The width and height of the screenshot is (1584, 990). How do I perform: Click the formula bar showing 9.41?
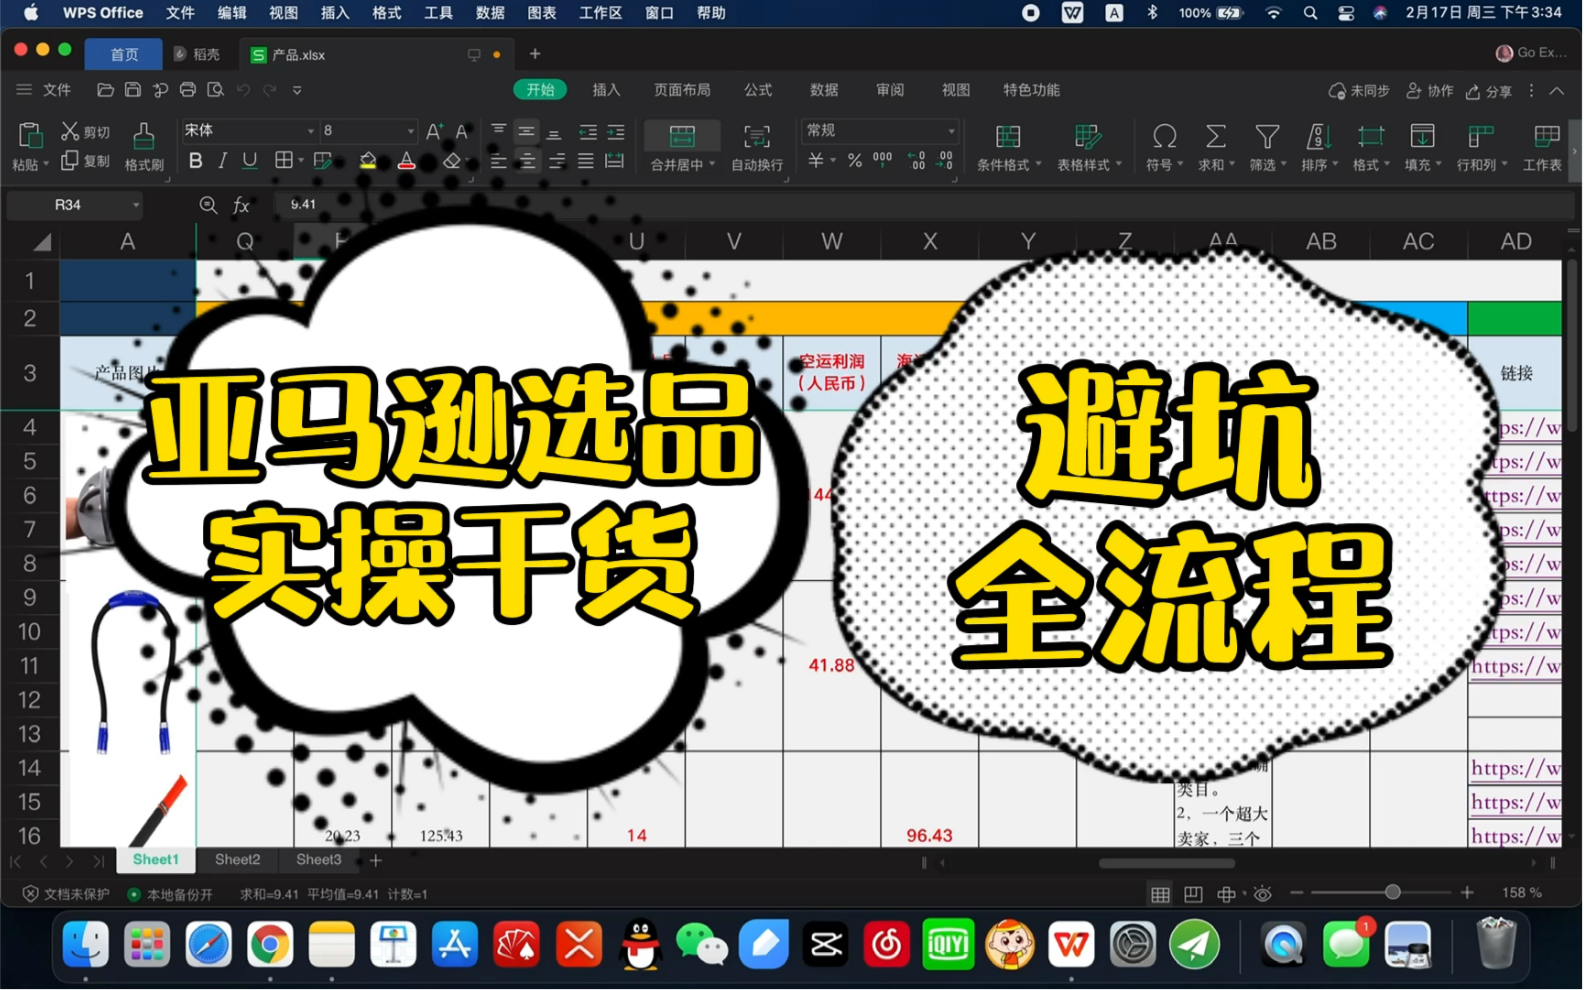925,205
